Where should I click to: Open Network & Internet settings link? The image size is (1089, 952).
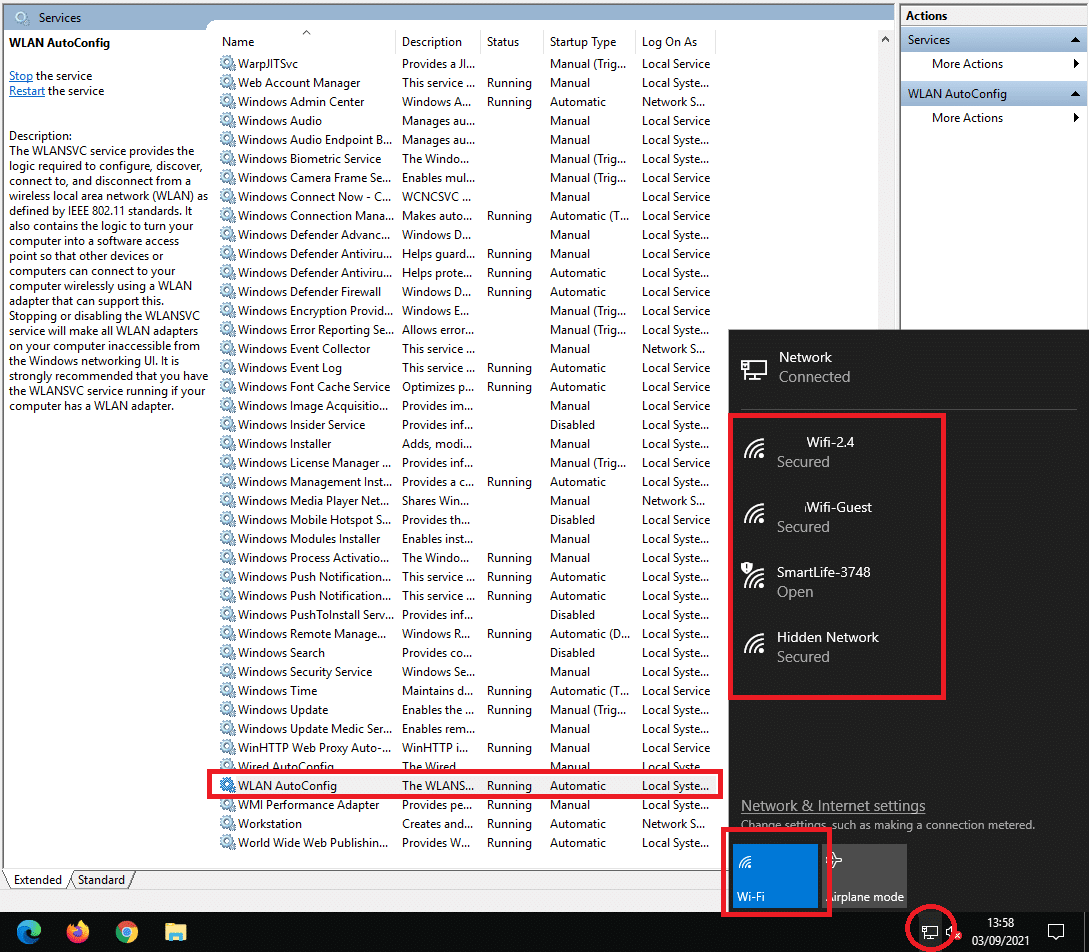click(833, 805)
